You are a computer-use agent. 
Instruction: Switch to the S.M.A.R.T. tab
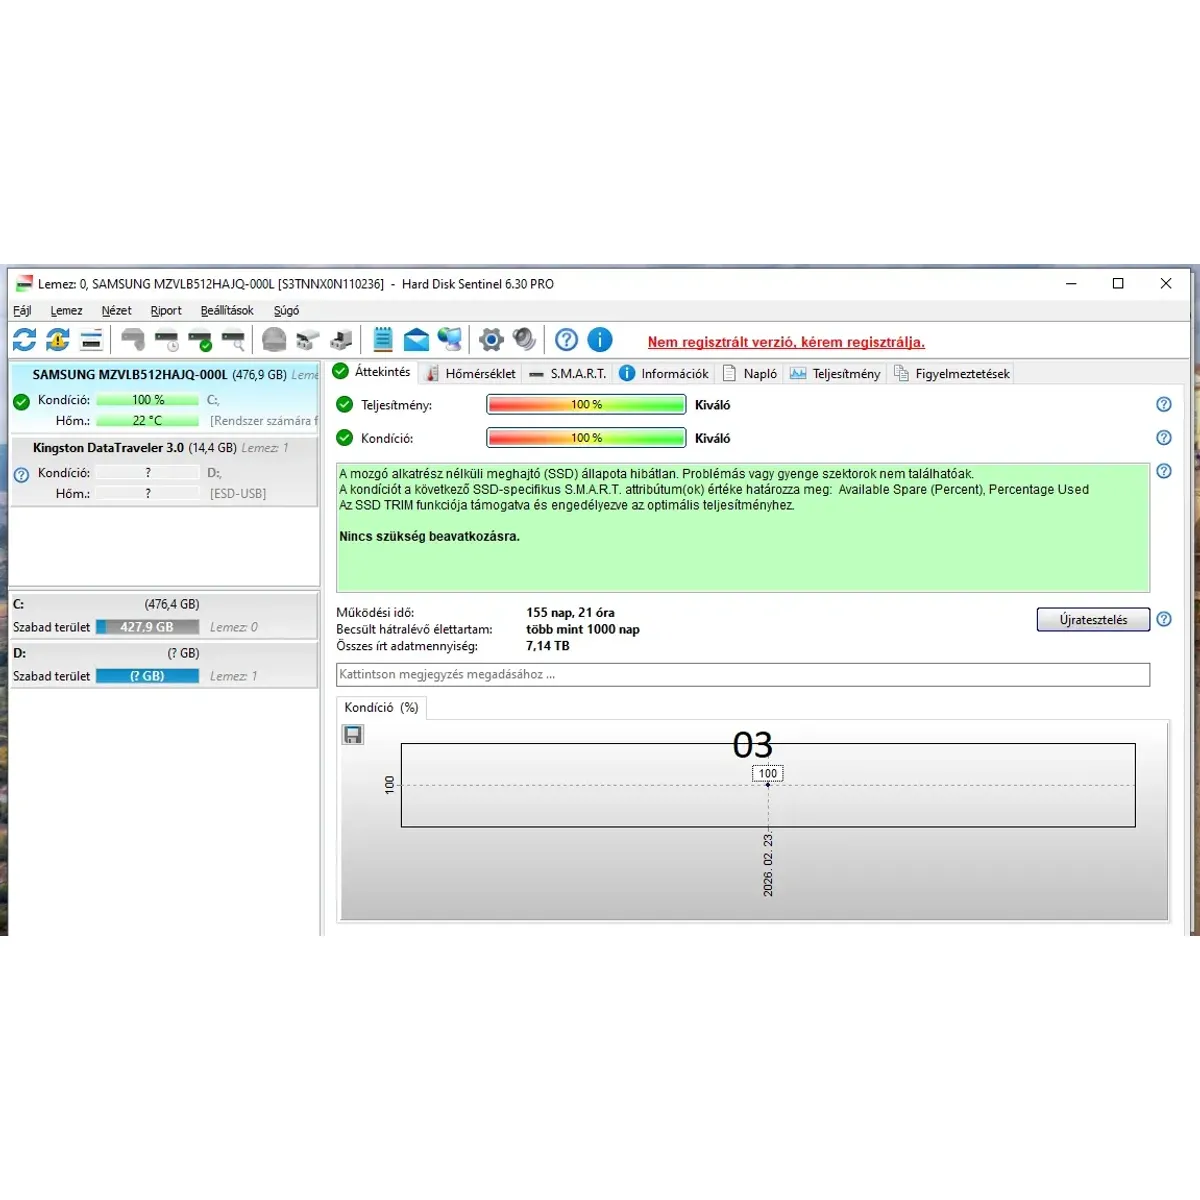point(568,374)
